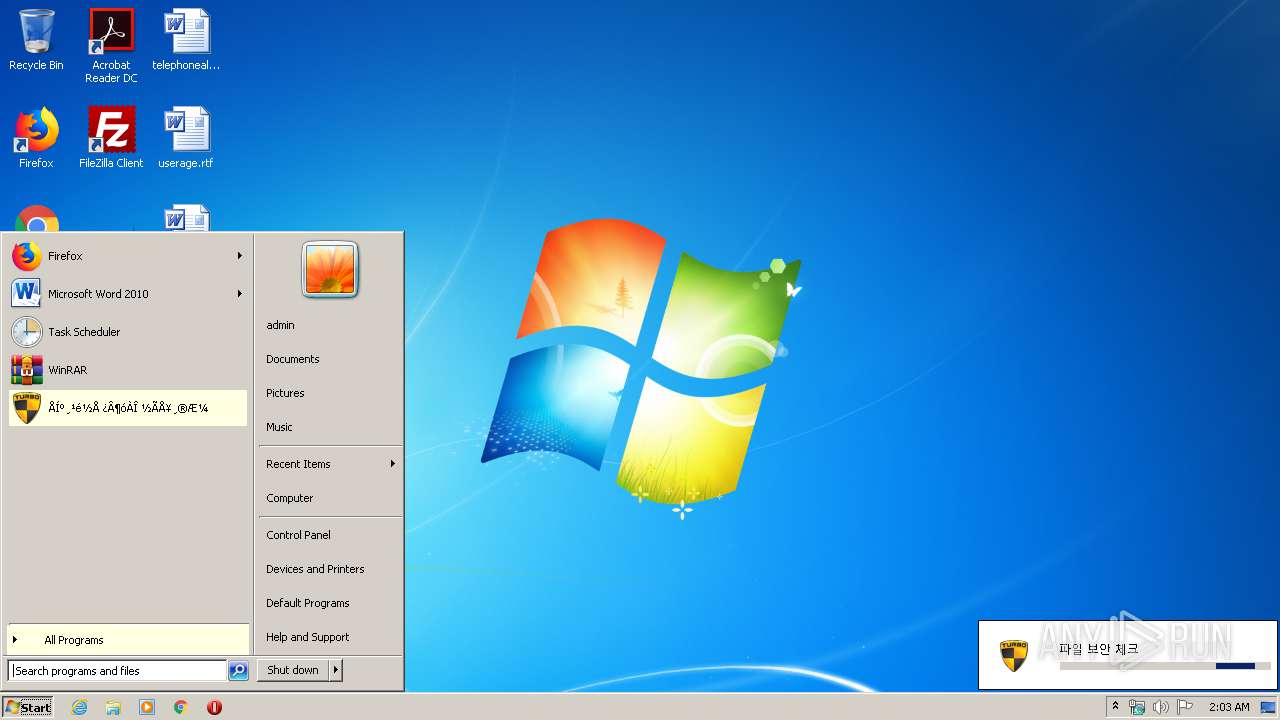Open Documents from Start menu
Viewport: 1280px width, 720px height.
330,359
